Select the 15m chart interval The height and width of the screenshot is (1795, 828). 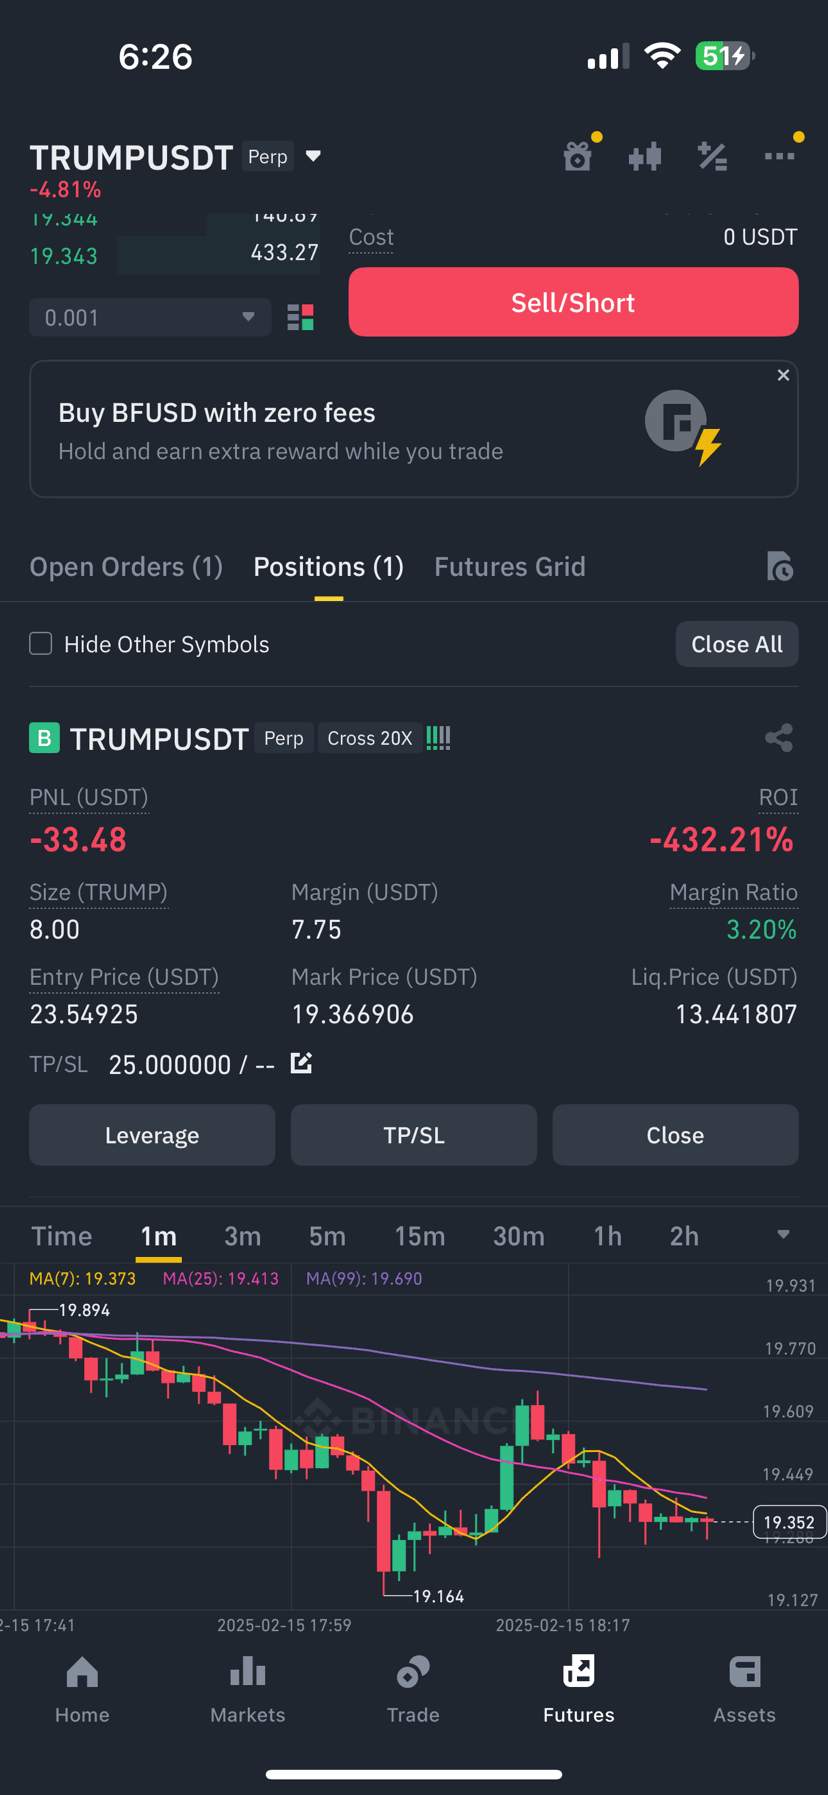[420, 1236]
